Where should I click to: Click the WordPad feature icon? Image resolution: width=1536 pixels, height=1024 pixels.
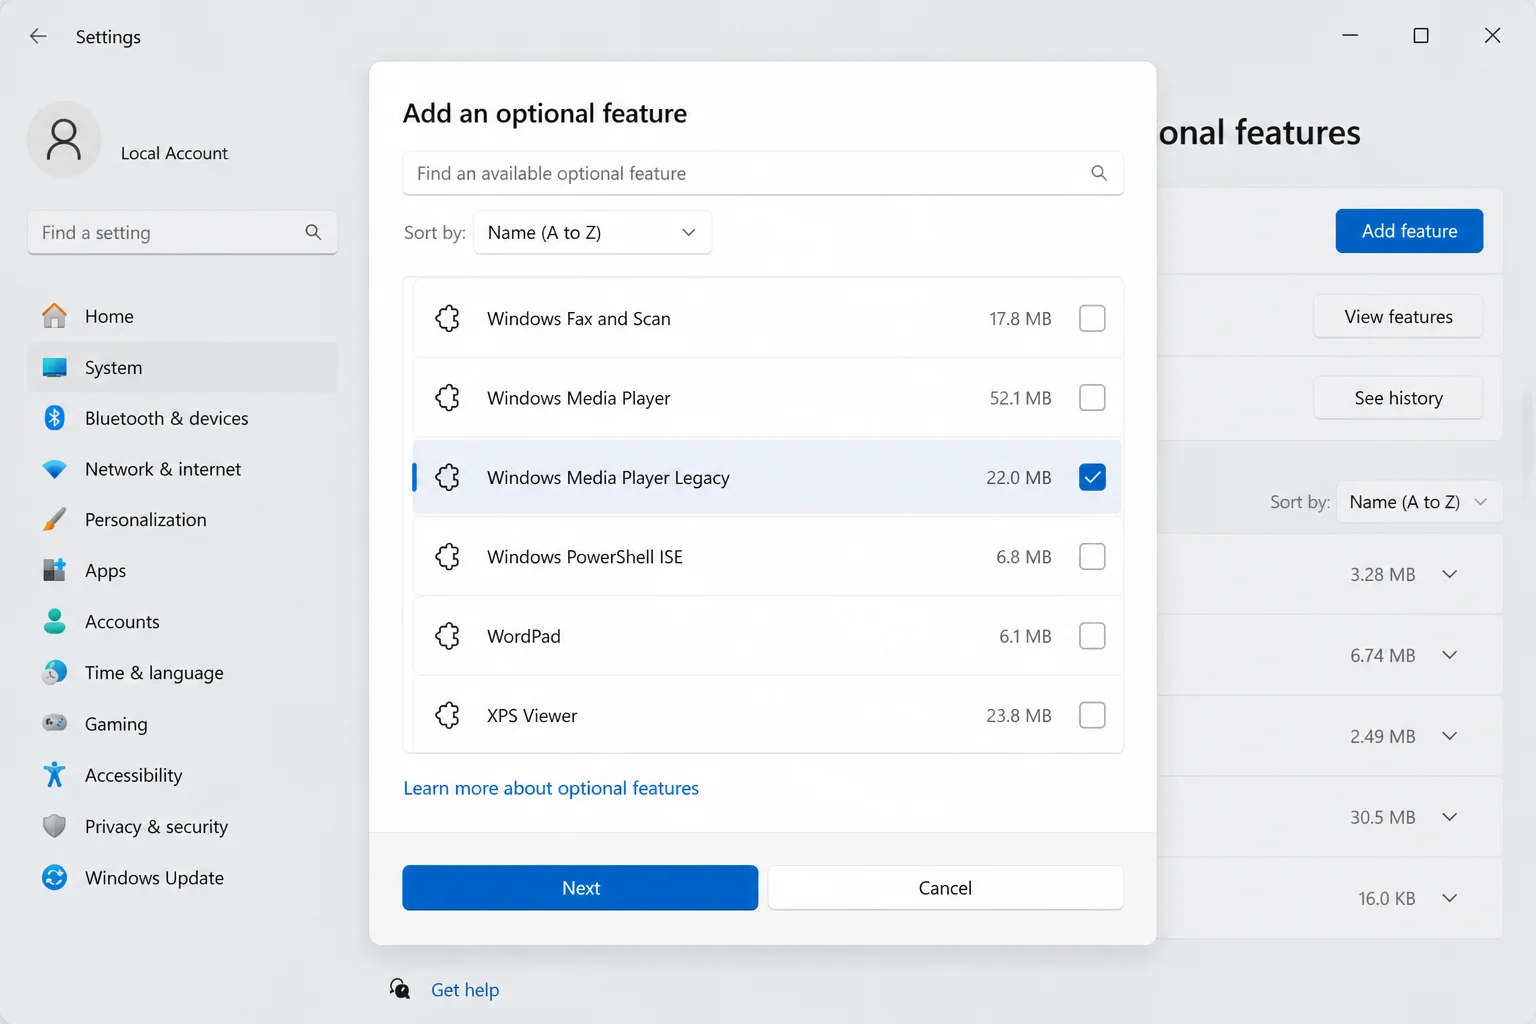coord(448,636)
